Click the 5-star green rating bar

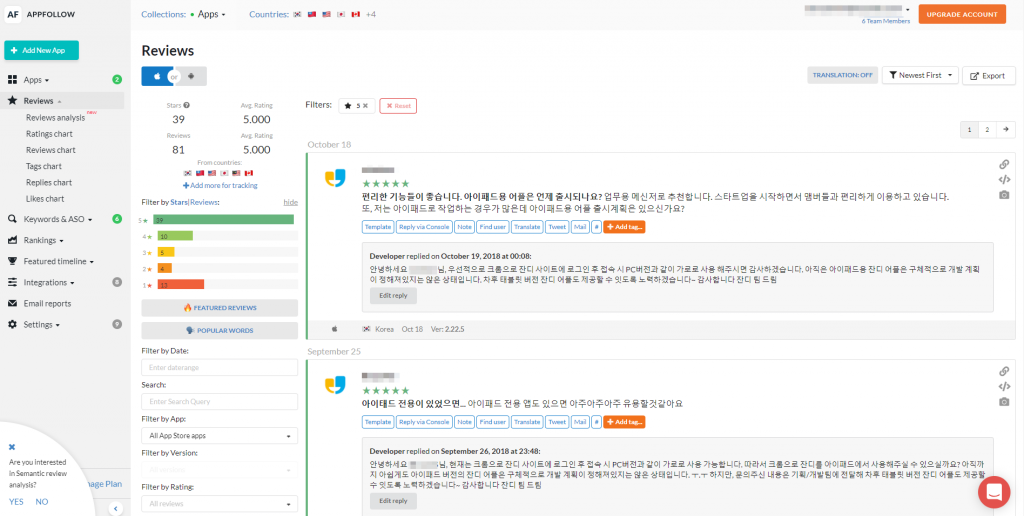[224, 219]
